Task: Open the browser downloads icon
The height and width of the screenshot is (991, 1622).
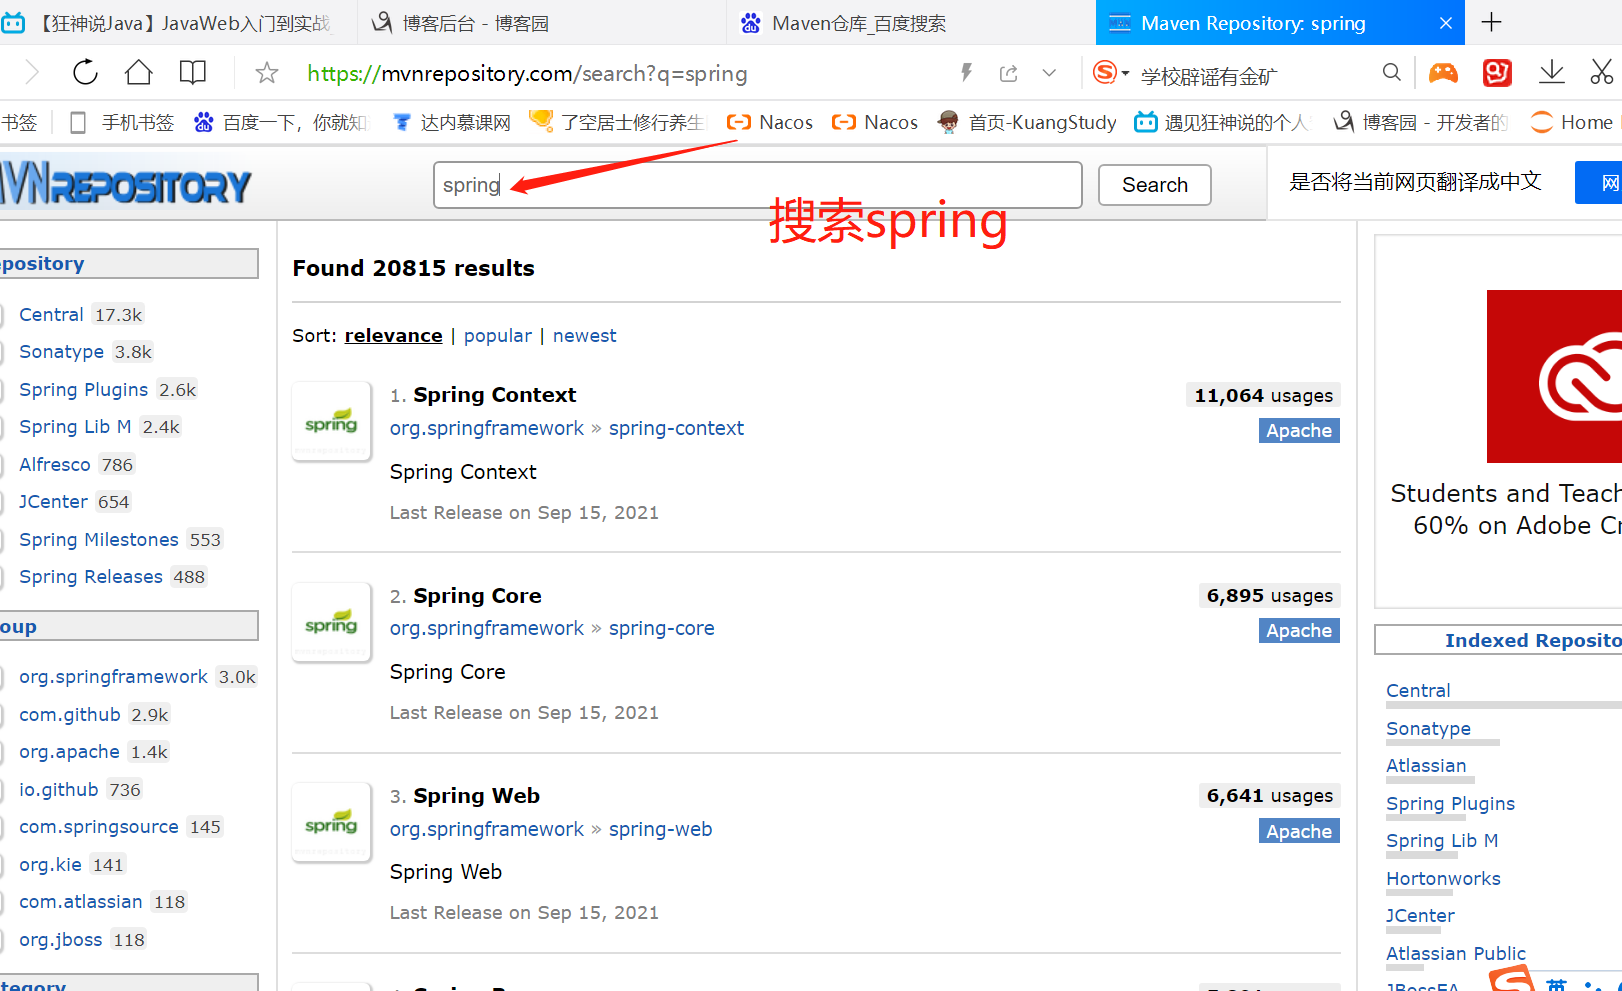Action: 1551,73
